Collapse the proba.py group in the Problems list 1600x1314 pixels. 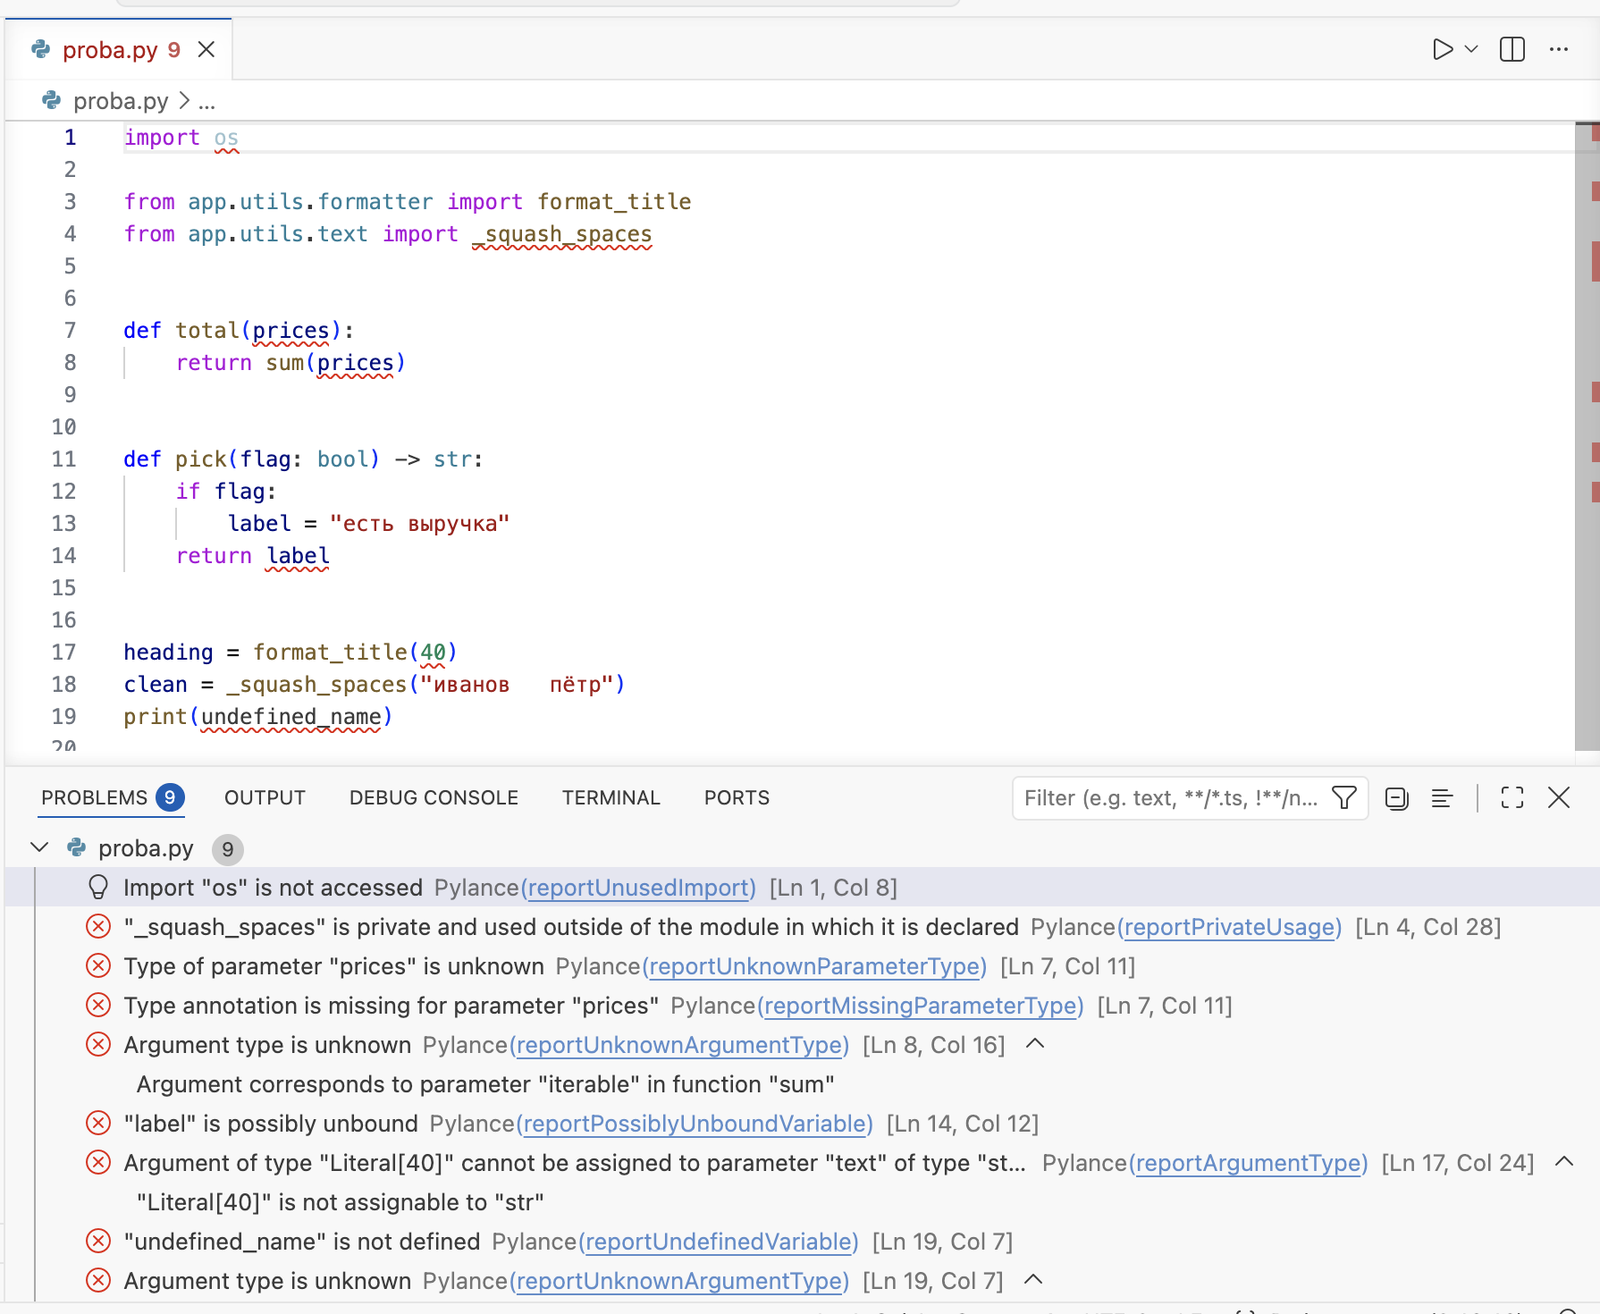(40, 848)
